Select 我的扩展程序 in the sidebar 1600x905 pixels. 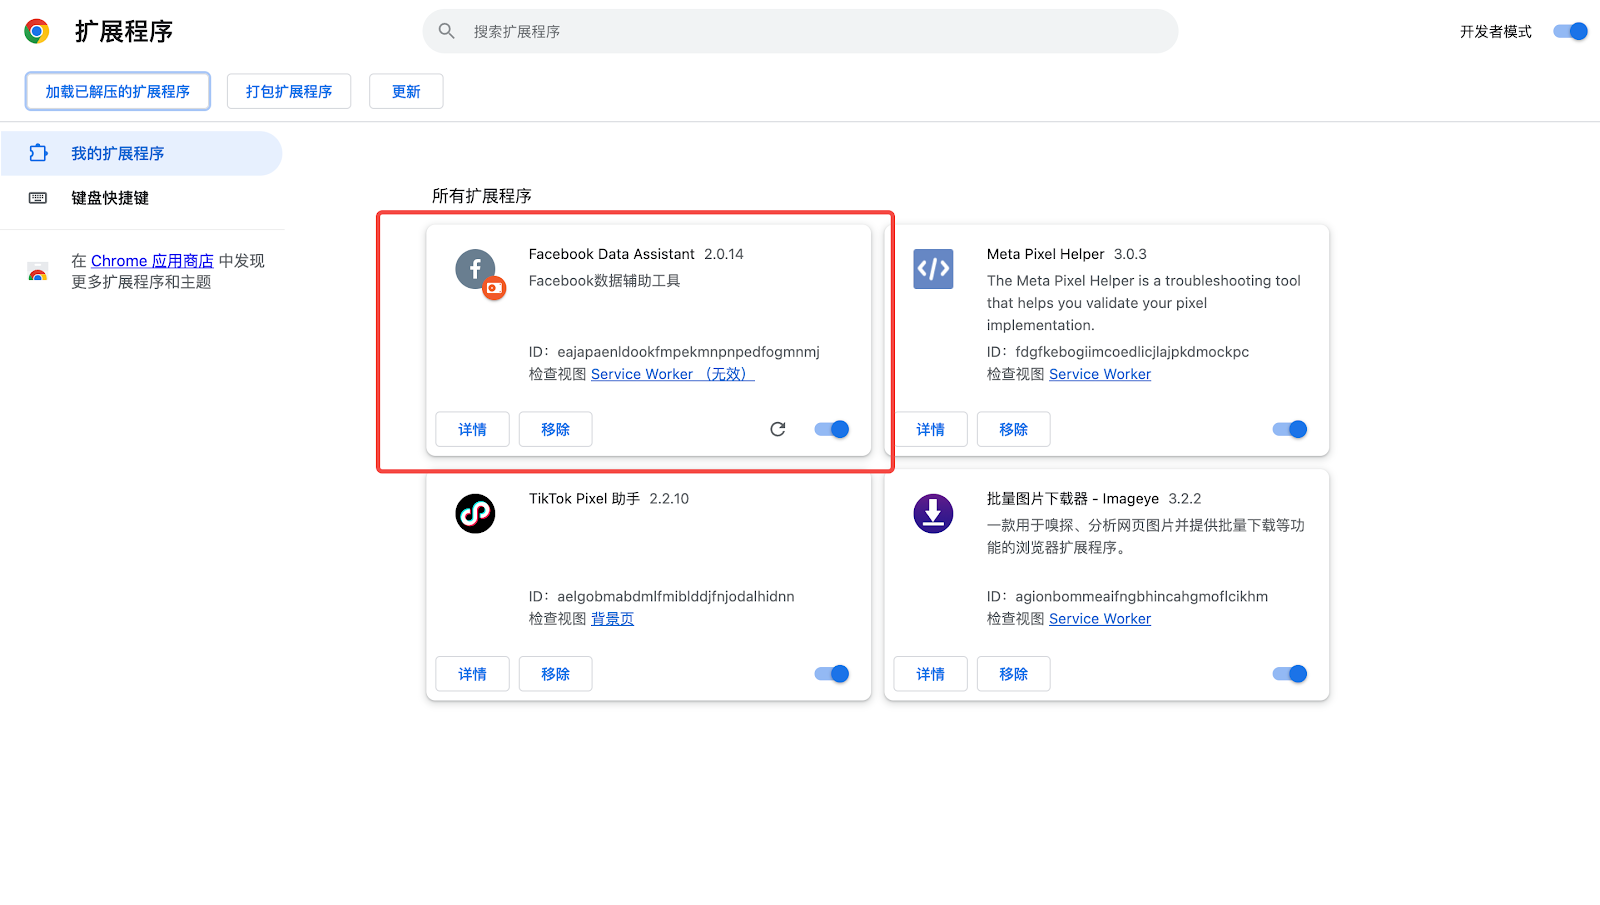point(117,154)
